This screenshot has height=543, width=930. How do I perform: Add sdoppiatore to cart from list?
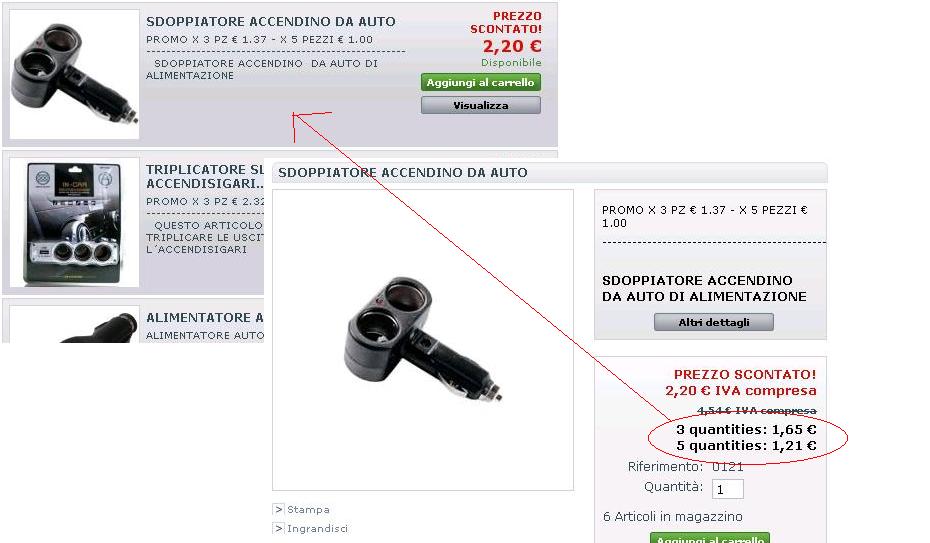coord(480,82)
